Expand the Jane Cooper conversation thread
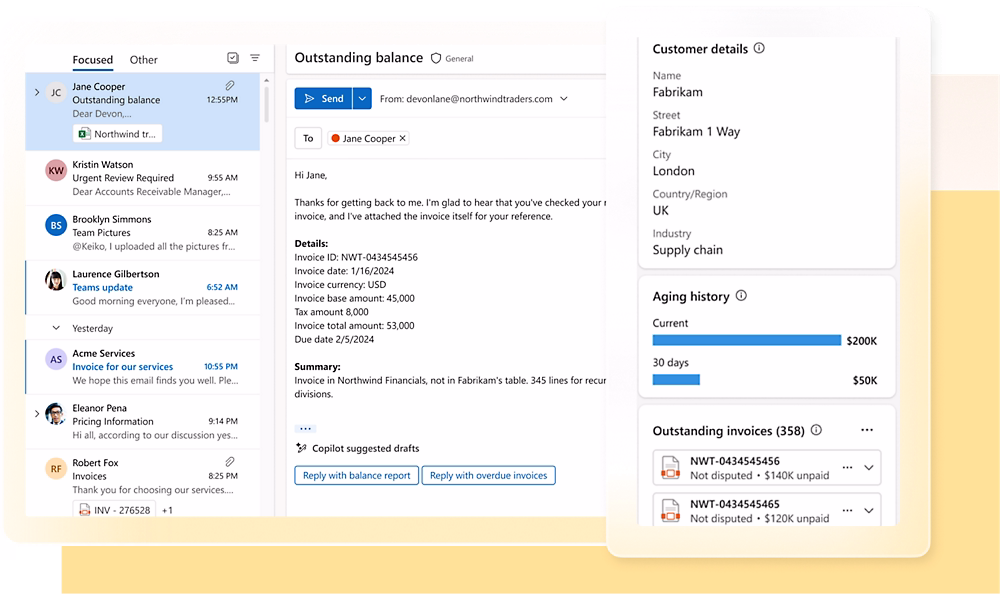 (37, 93)
